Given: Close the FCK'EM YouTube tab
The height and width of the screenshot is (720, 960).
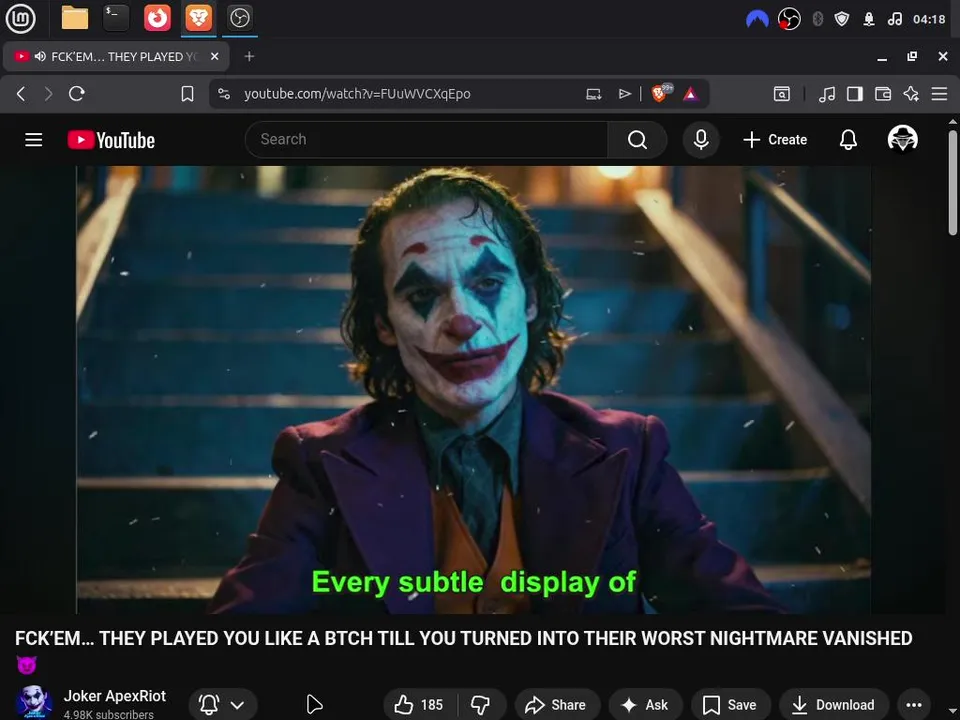Looking at the screenshot, I should 214,56.
